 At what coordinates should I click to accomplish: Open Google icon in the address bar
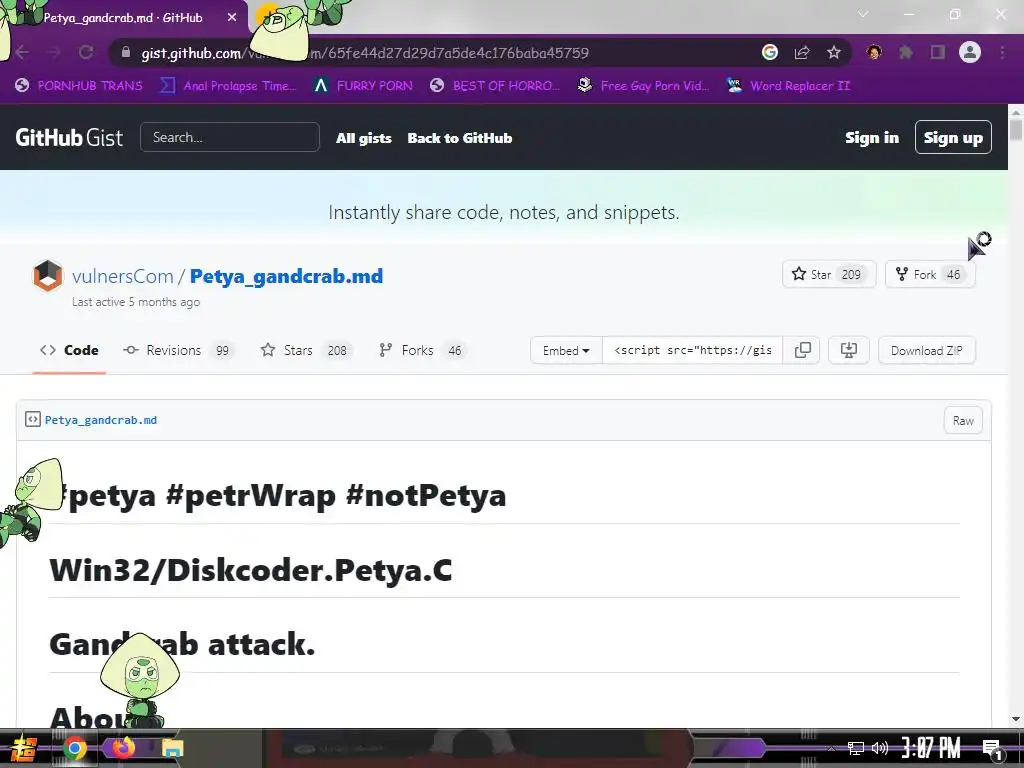coord(770,52)
